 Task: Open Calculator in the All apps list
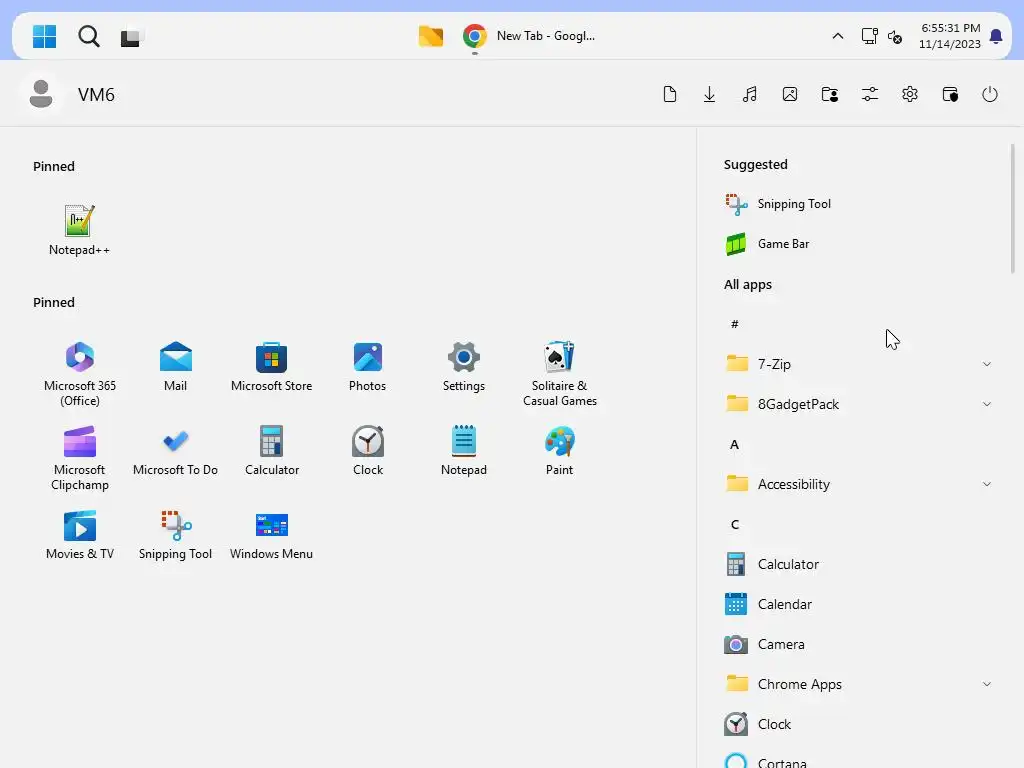pos(858,564)
